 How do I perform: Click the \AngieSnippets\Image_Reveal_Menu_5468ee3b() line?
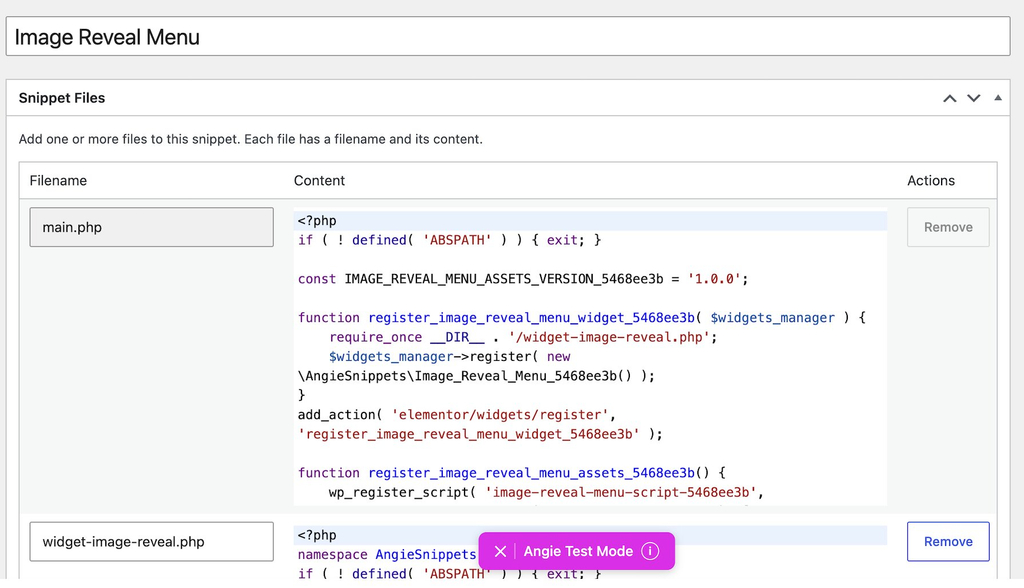tap(476, 376)
